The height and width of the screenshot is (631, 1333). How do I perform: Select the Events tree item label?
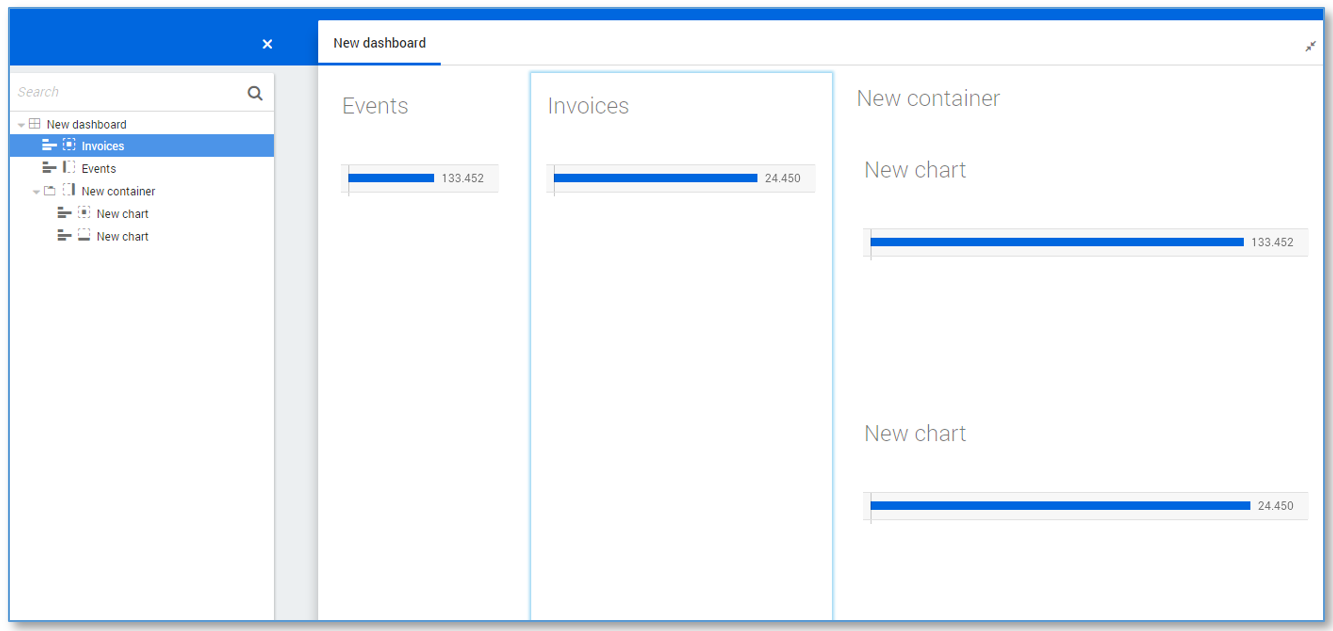click(x=99, y=169)
